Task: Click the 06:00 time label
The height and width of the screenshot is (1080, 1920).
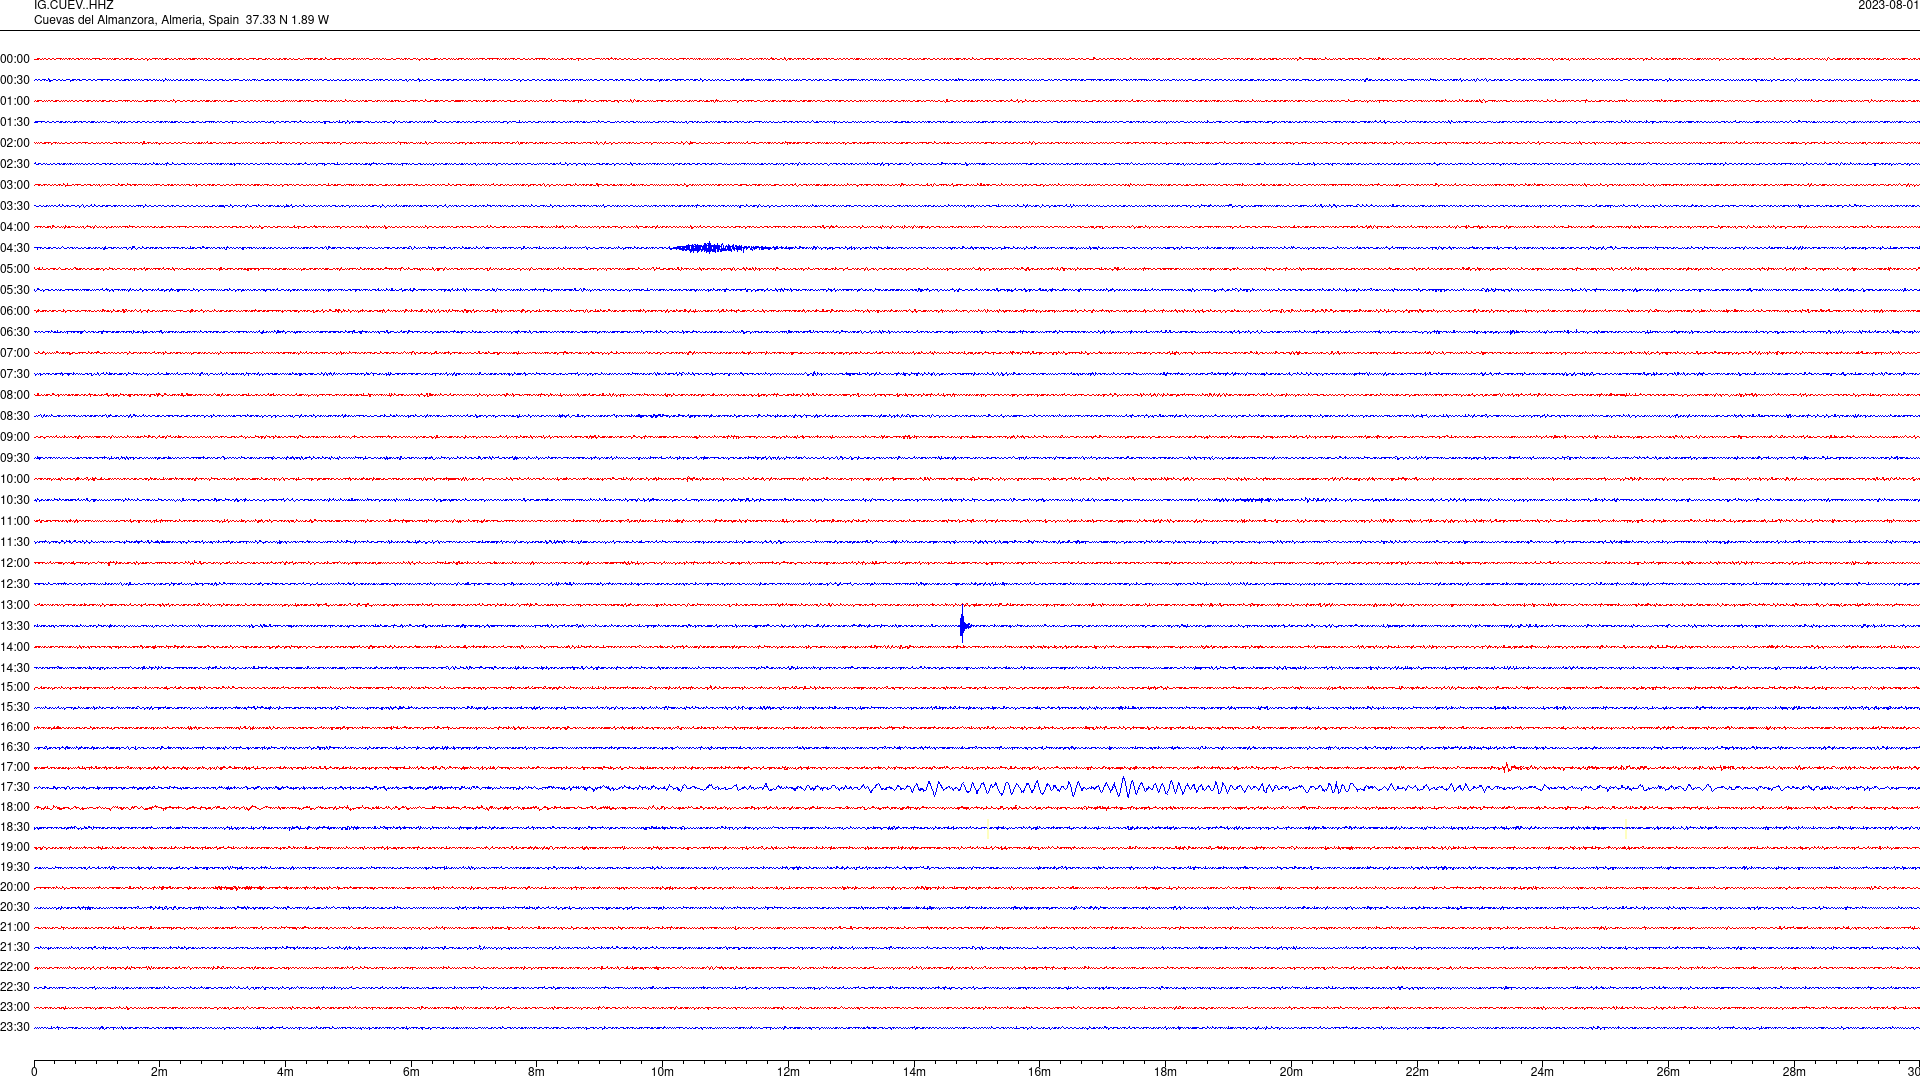Action: click(x=15, y=311)
